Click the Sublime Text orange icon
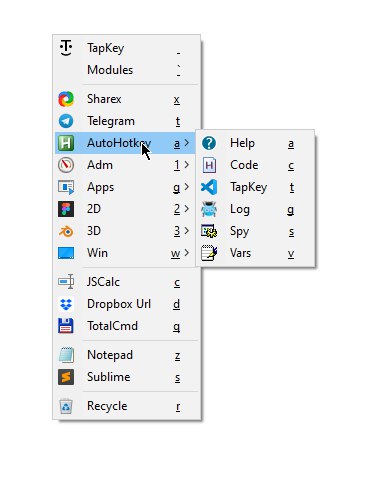Viewport: 384px width, 484px height. 66,377
